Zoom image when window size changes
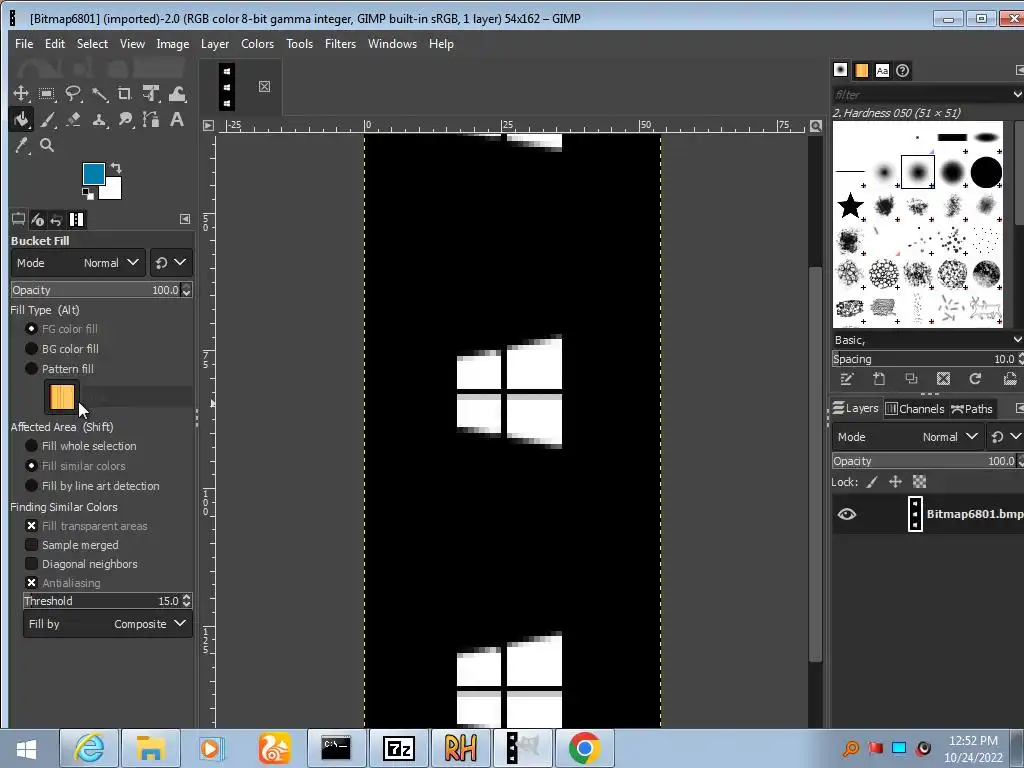Image resolution: width=1024 pixels, height=768 pixels. tap(816, 125)
